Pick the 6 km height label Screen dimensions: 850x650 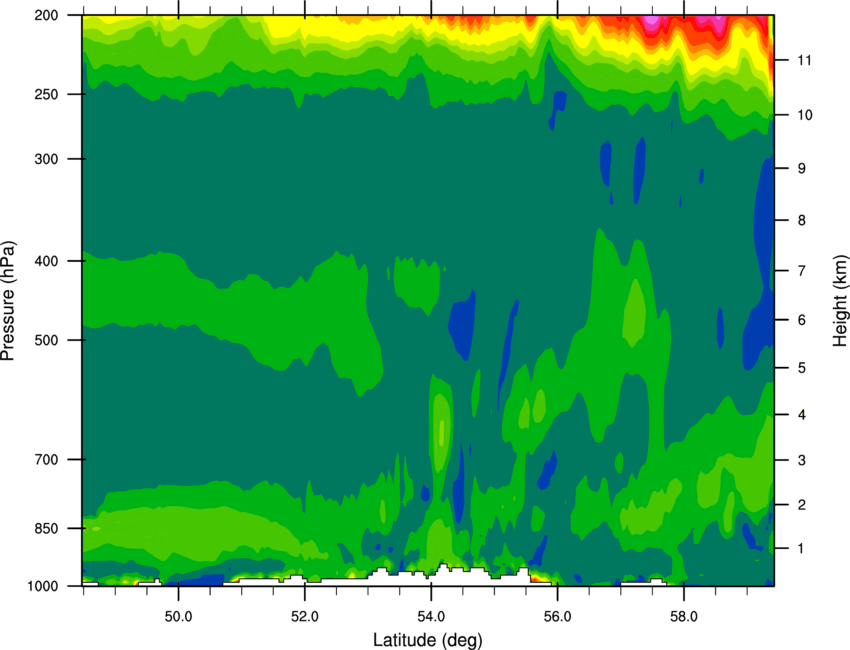point(802,320)
